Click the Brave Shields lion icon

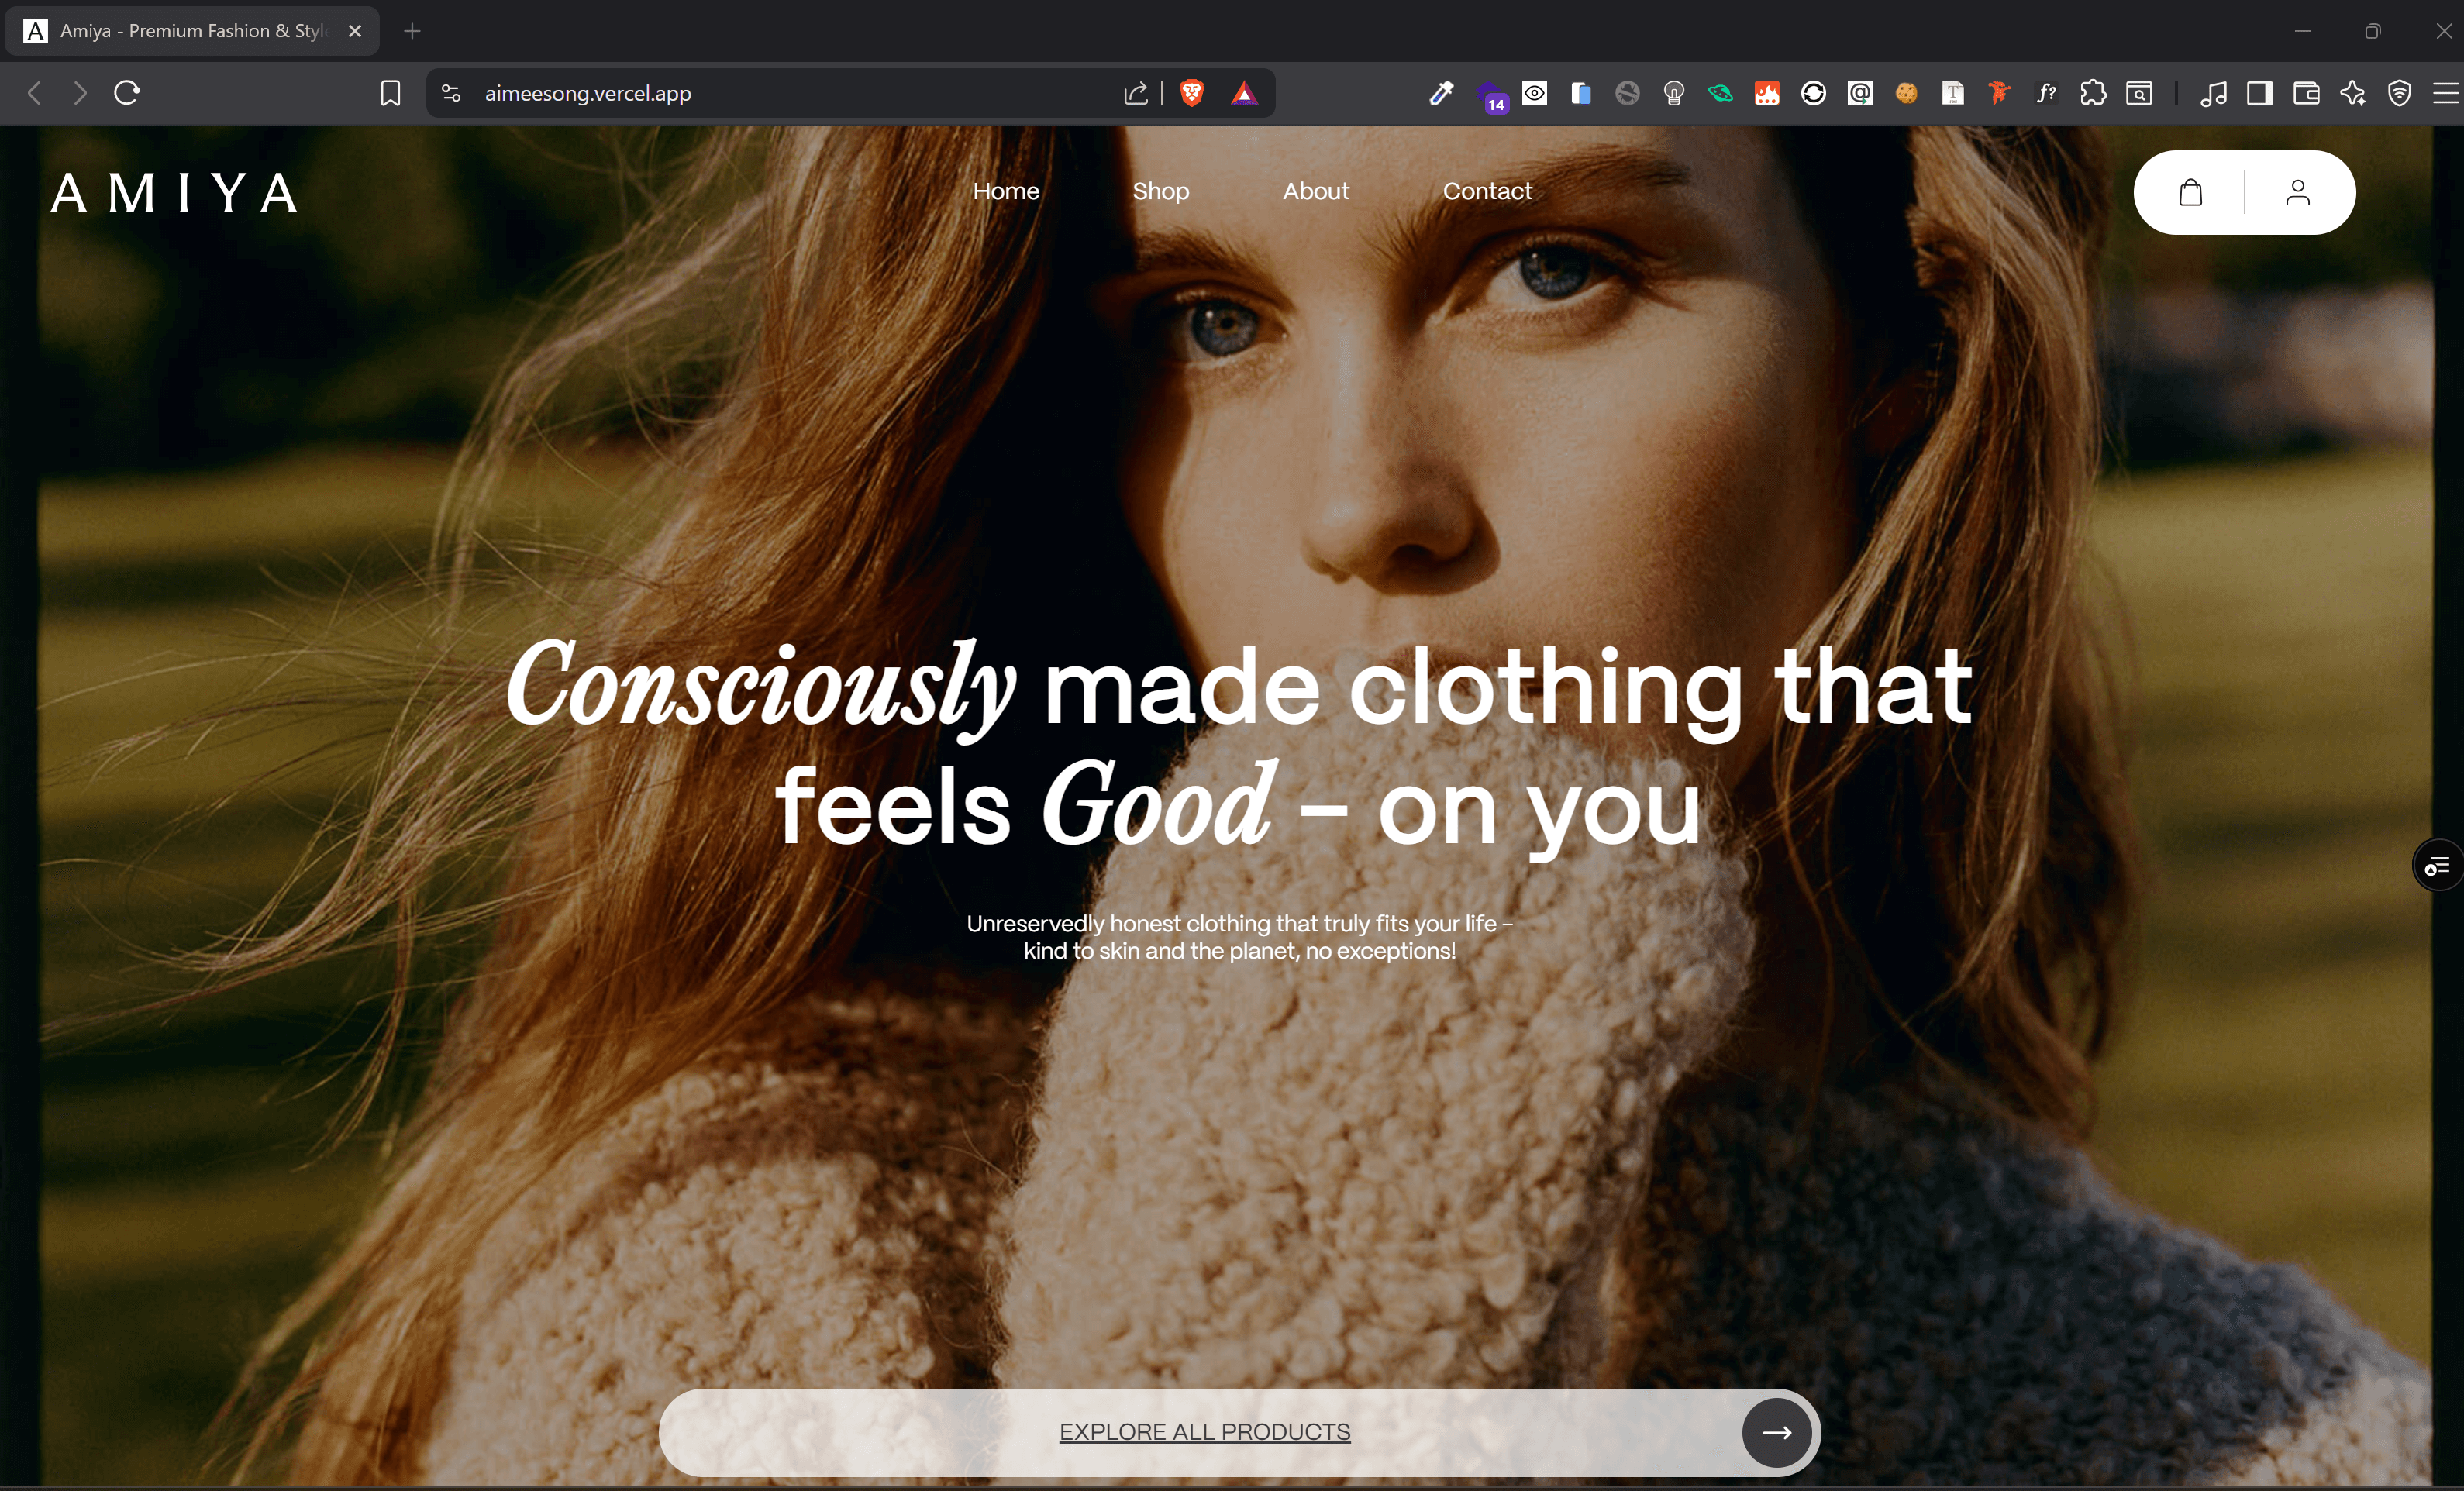(1191, 93)
